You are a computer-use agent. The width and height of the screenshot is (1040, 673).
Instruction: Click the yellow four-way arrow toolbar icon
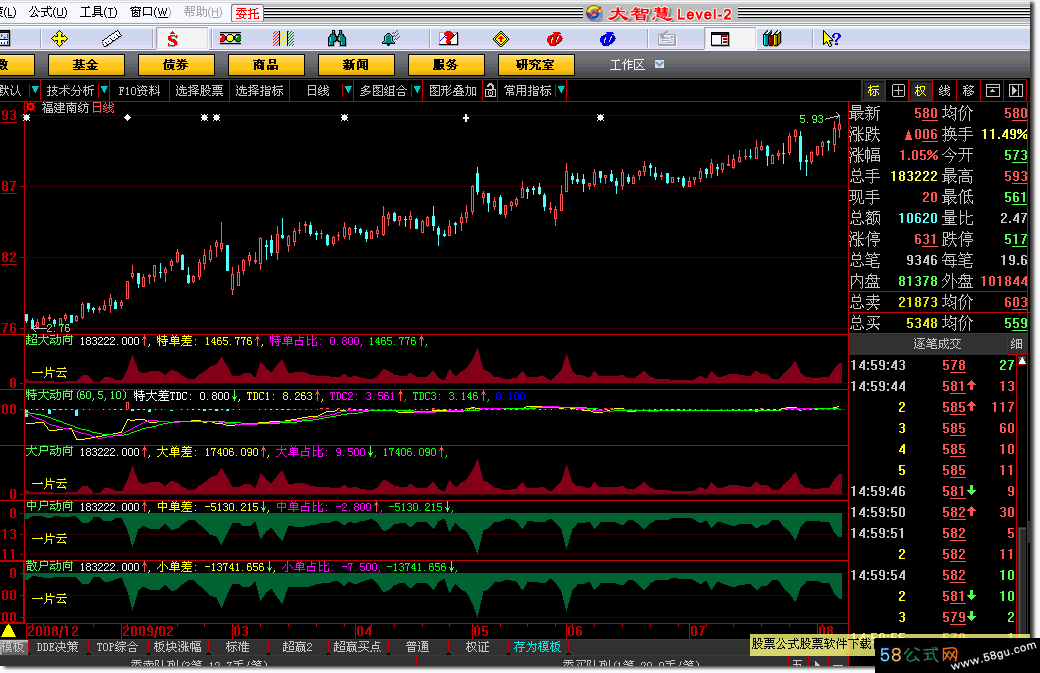[x=59, y=39]
